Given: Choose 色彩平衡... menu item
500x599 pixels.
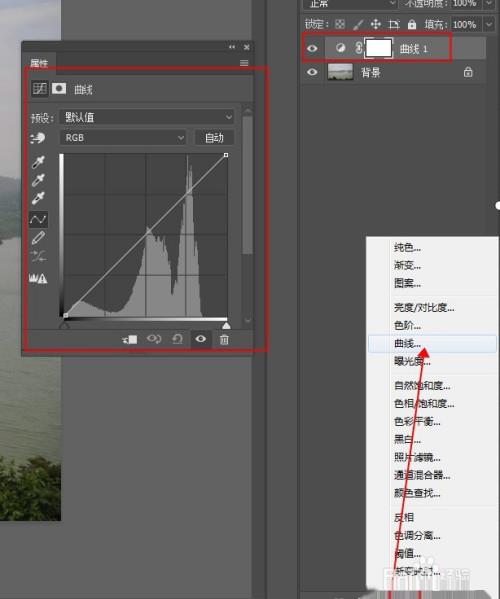Looking at the screenshot, I should click(432, 421).
